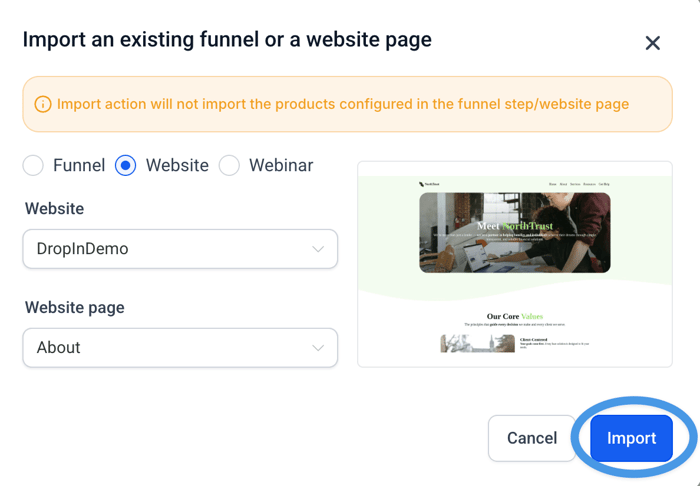This screenshot has width=700, height=486.
Task: Select the Funnel radio button
Action: point(34,165)
